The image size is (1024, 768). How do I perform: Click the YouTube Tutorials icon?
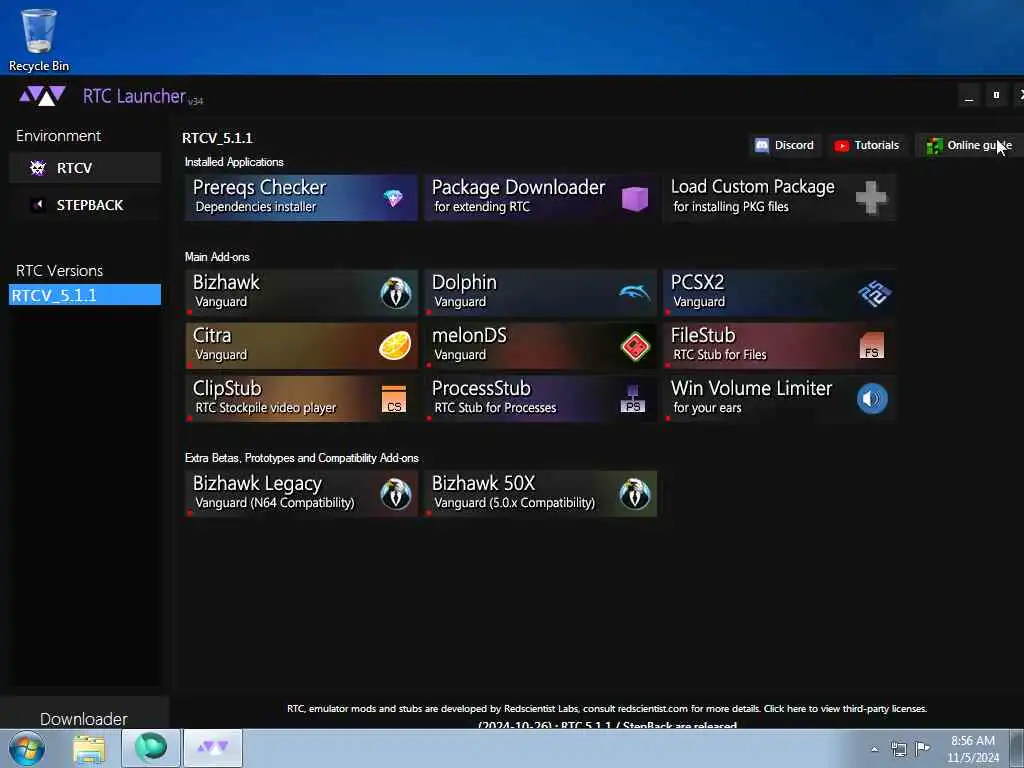point(842,146)
